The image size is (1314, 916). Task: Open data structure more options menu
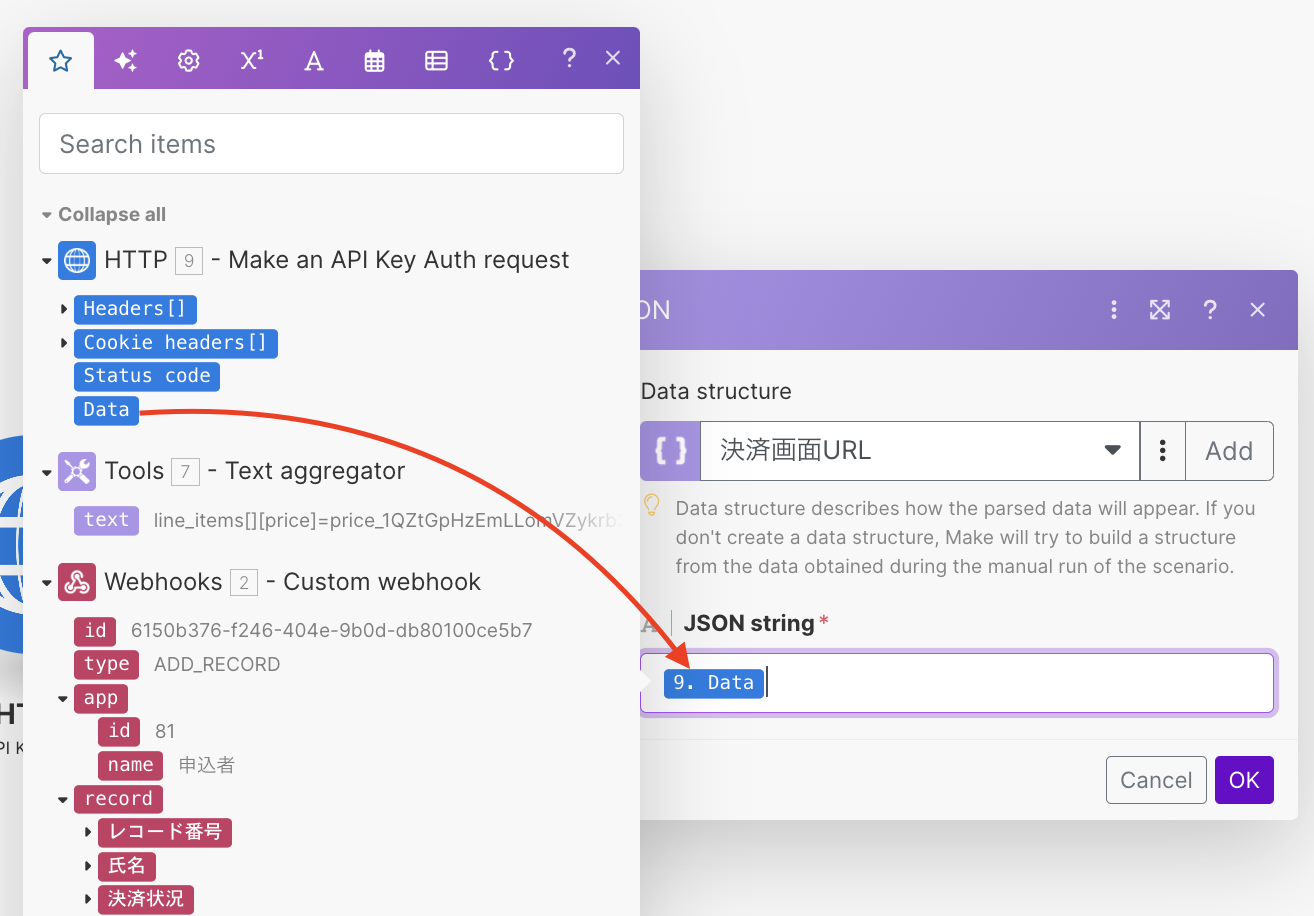point(1162,451)
